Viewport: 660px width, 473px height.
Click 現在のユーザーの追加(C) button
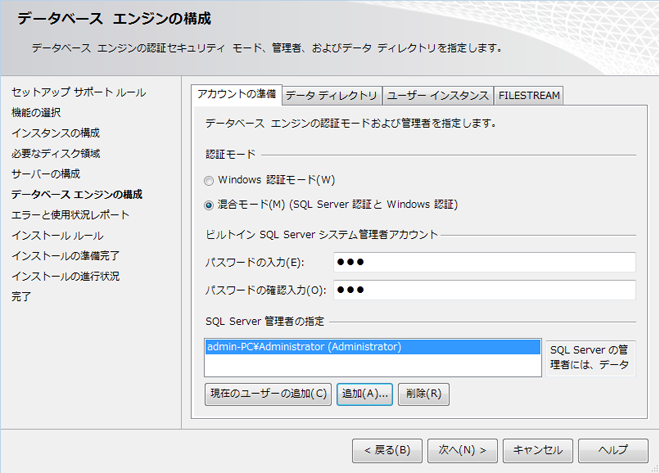pyautogui.click(x=268, y=394)
